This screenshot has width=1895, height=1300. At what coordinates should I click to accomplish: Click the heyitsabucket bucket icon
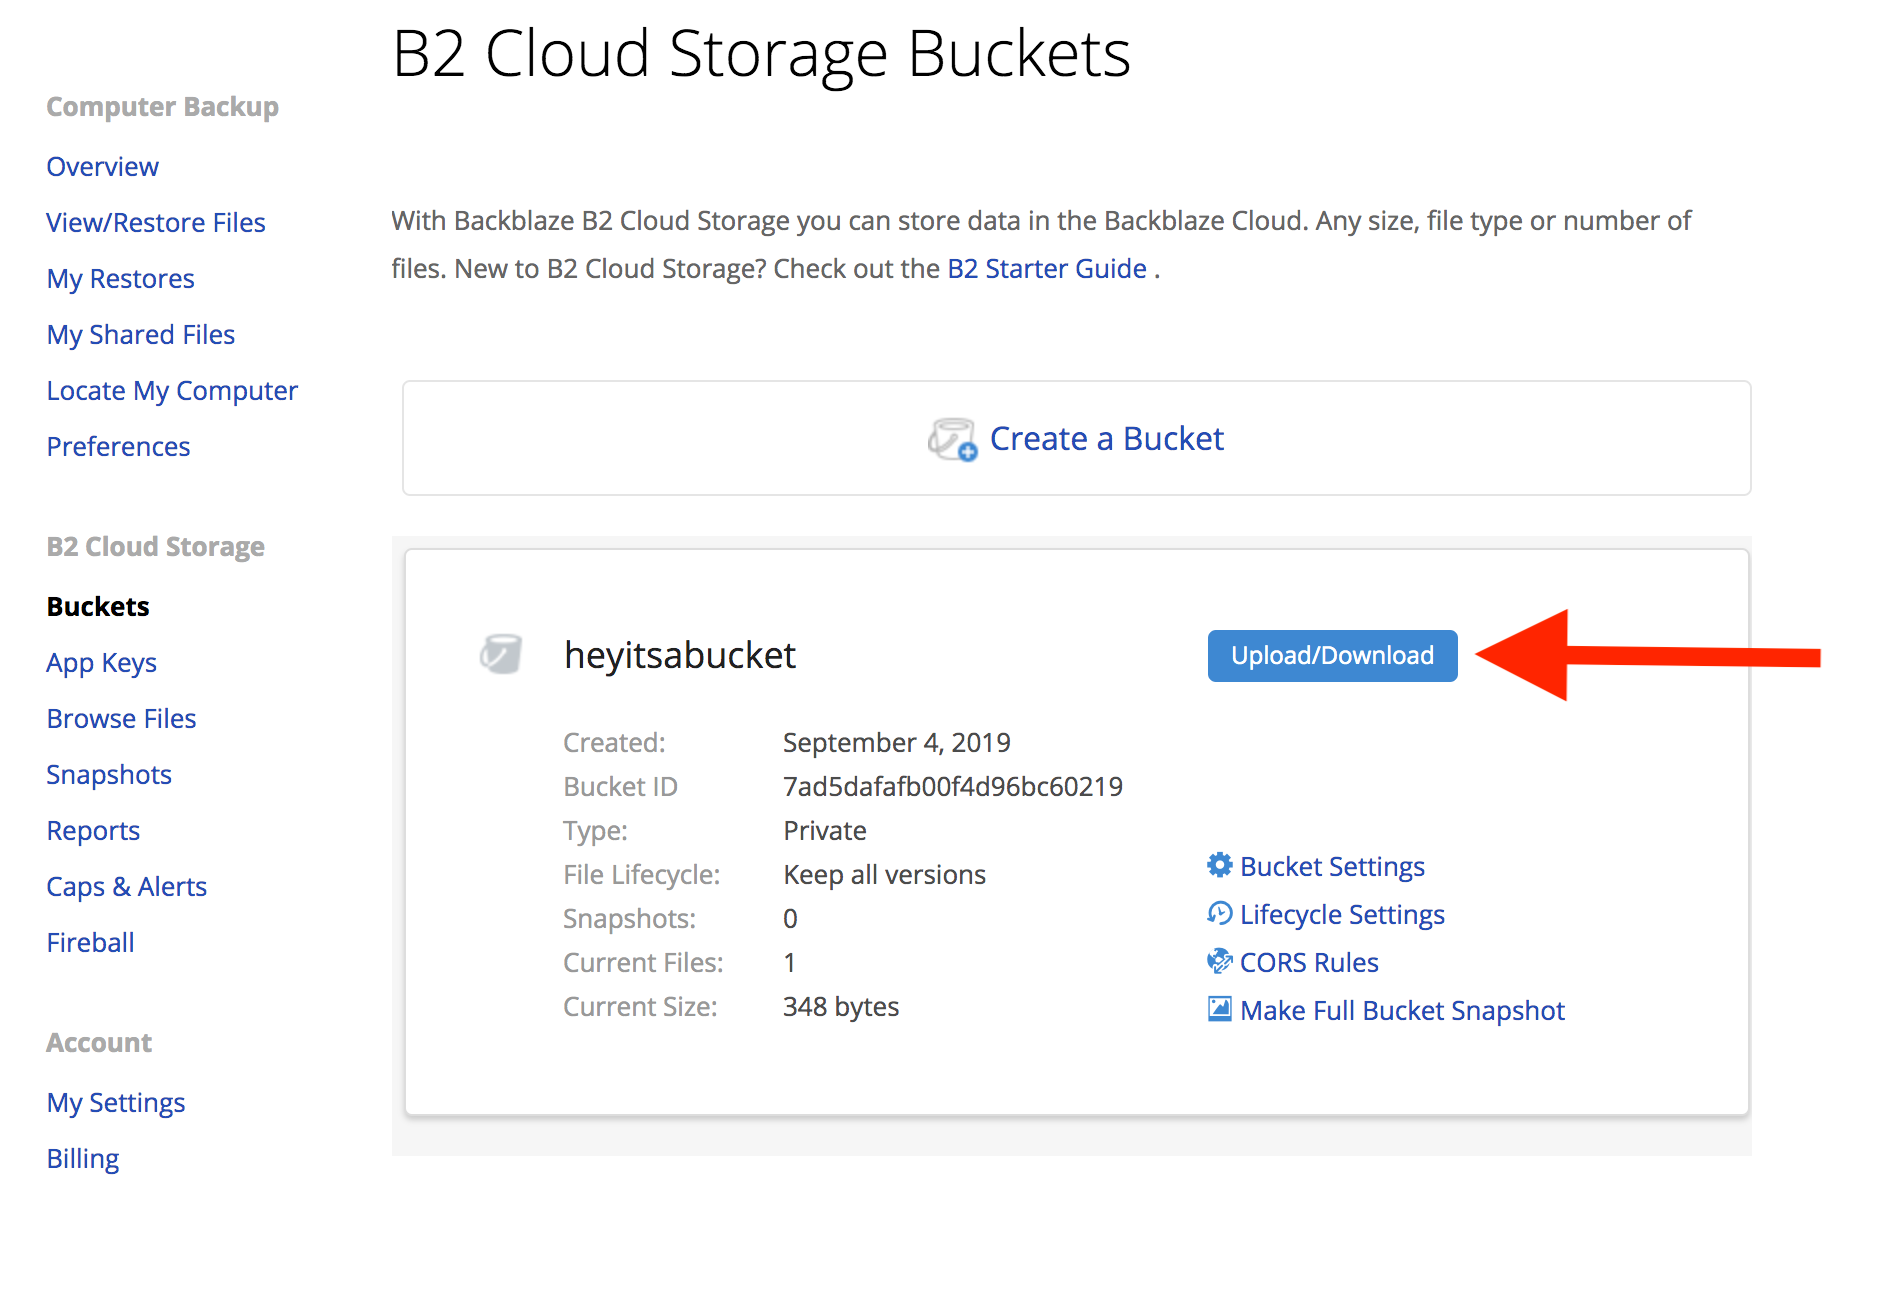501,654
